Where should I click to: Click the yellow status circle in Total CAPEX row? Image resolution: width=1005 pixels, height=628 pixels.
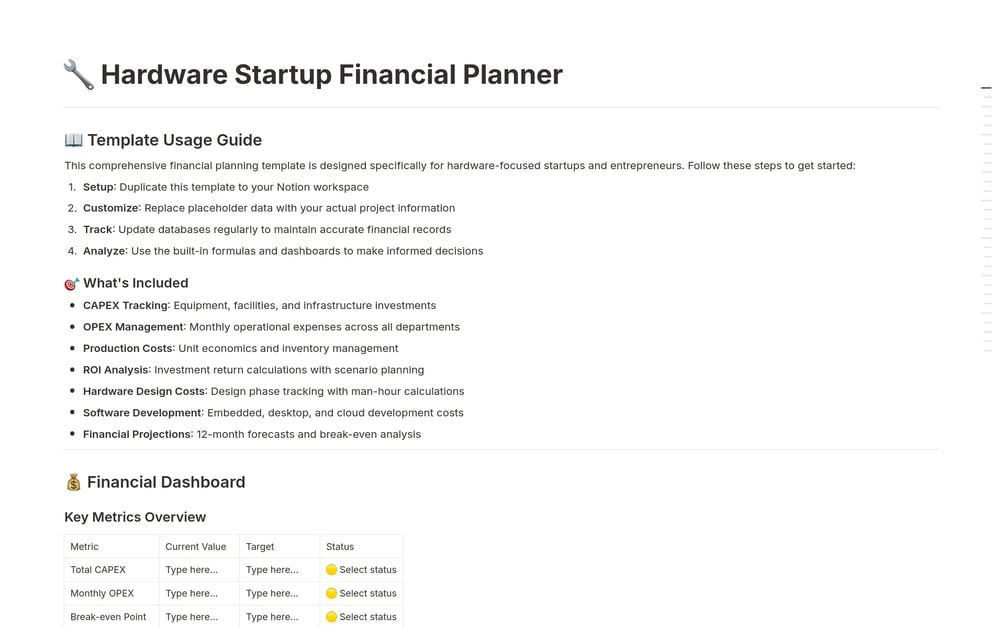point(331,570)
